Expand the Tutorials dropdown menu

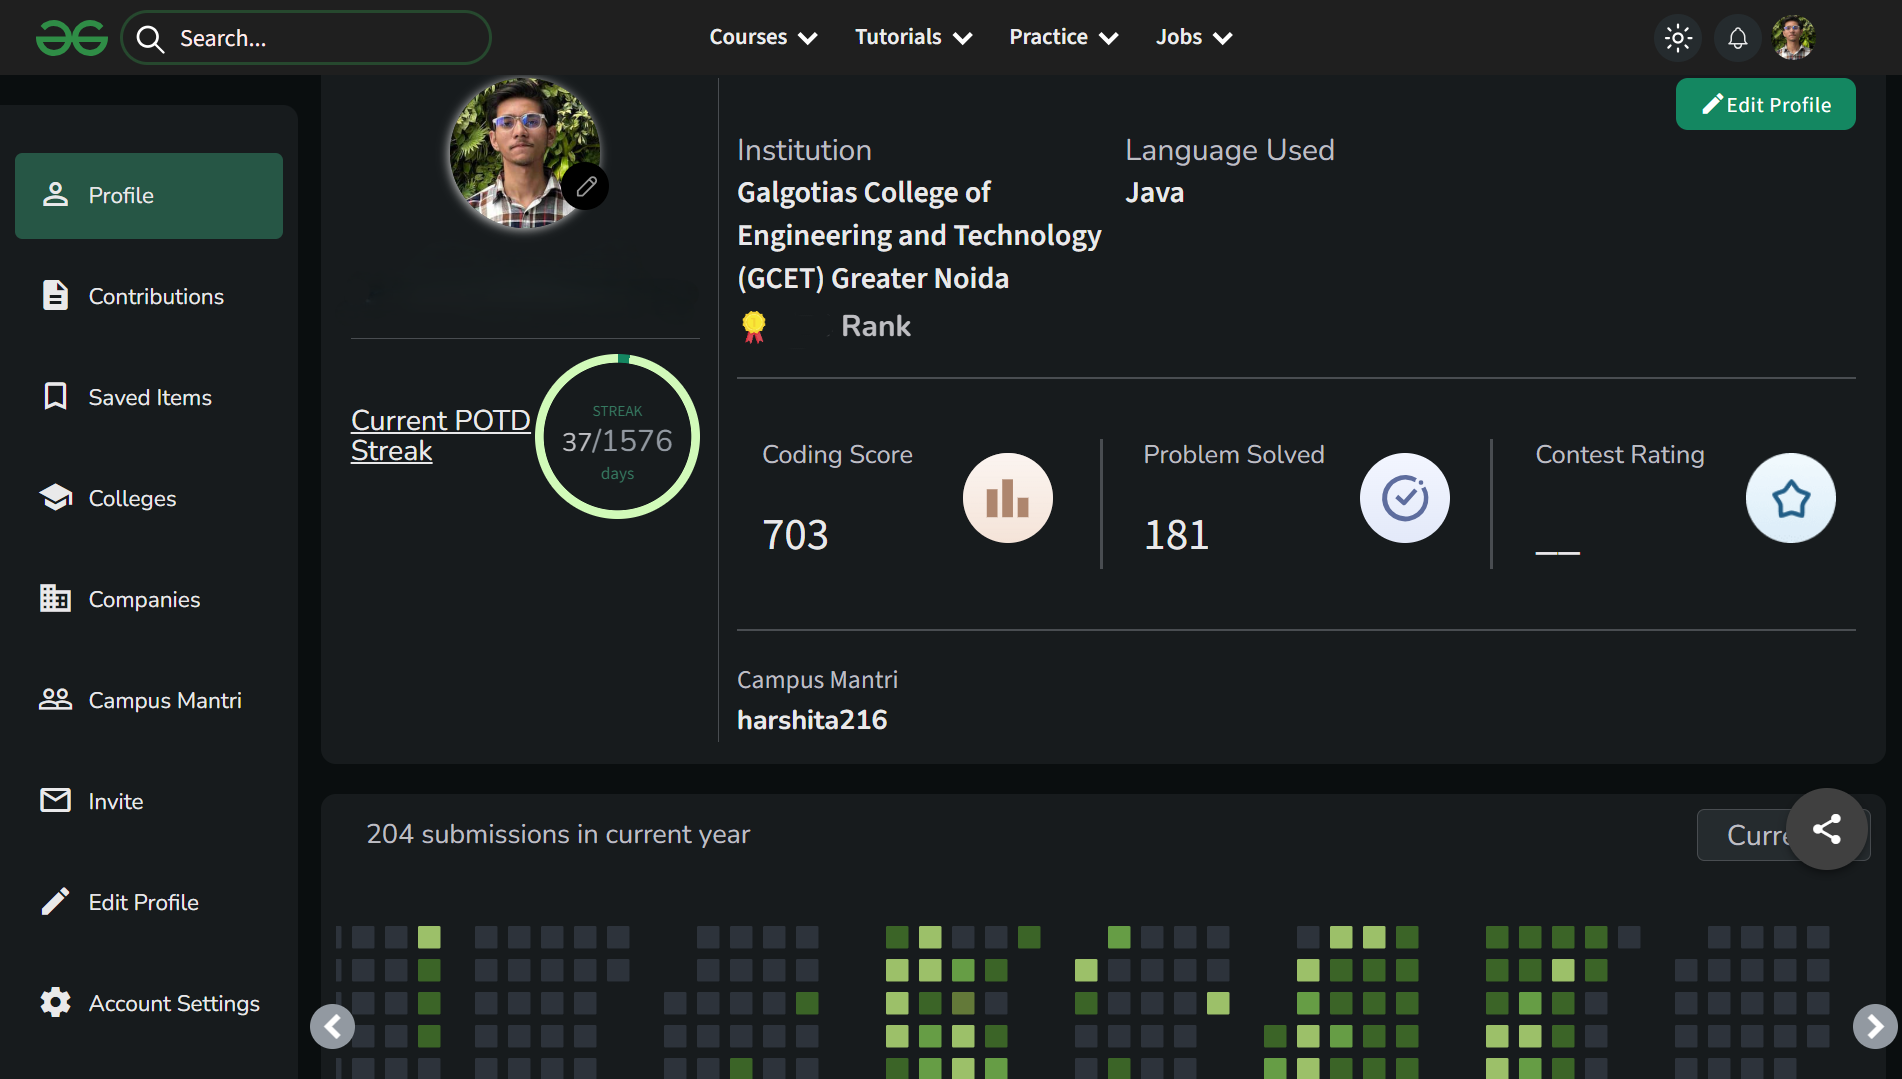[x=912, y=37]
